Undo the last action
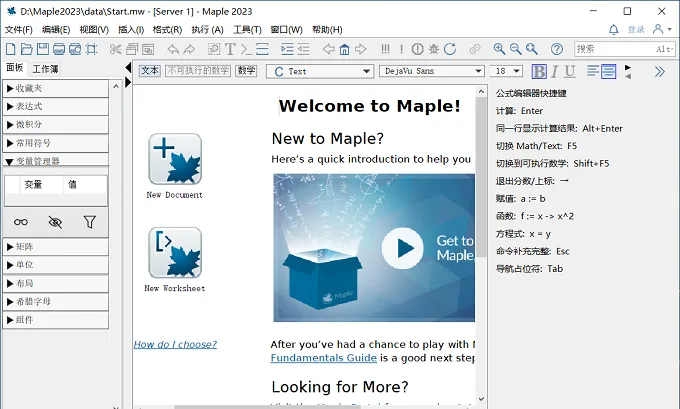680x409 pixels. click(x=173, y=49)
